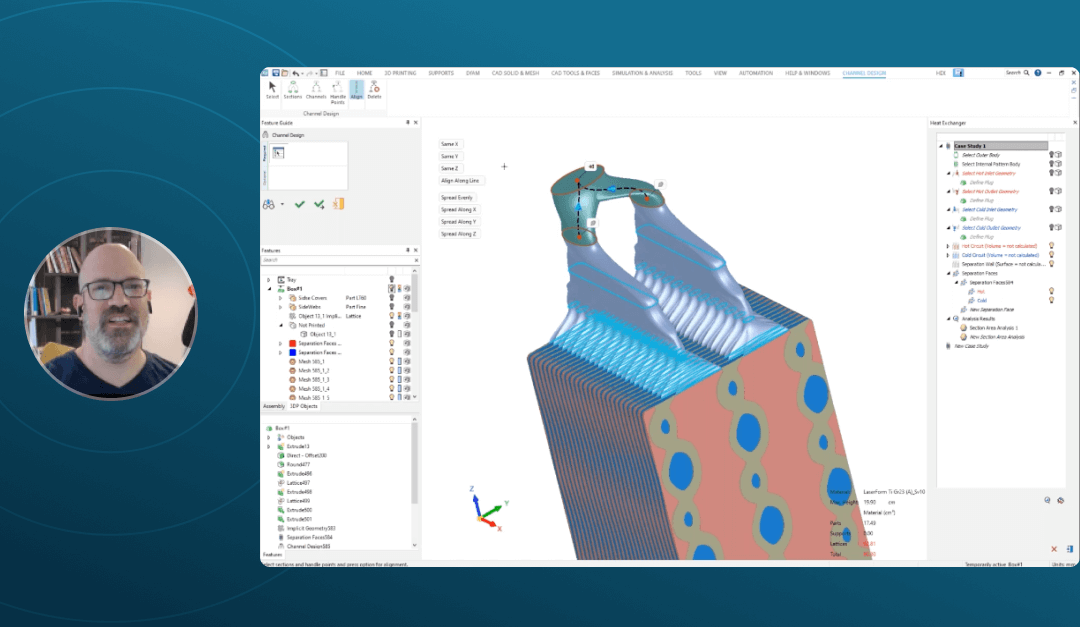This screenshot has height=627, width=1080.
Task: Toggle visibility bulb of Hot Circuit
Action: tap(1052, 245)
